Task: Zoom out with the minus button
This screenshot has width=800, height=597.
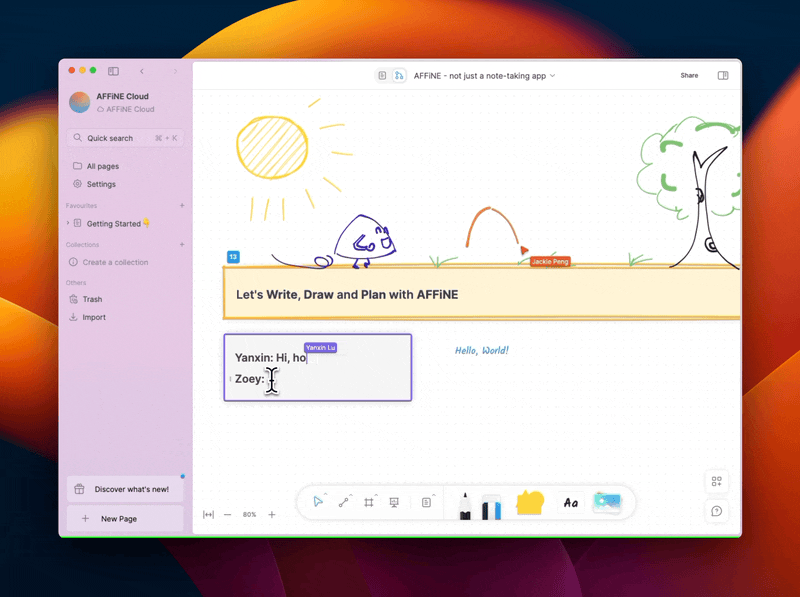Action: click(228, 514)
